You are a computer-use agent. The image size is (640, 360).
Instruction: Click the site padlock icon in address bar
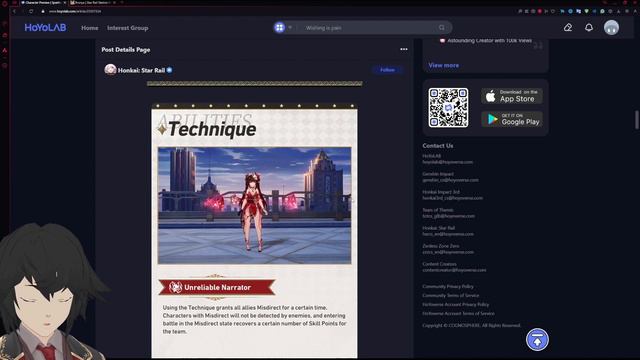[x=43, y=11]
